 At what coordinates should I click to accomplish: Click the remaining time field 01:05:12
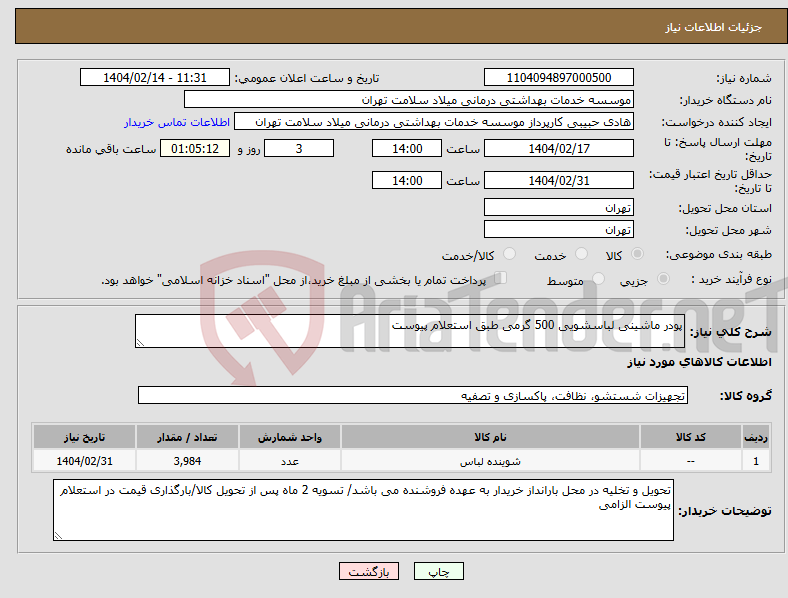tap(195, 149)
